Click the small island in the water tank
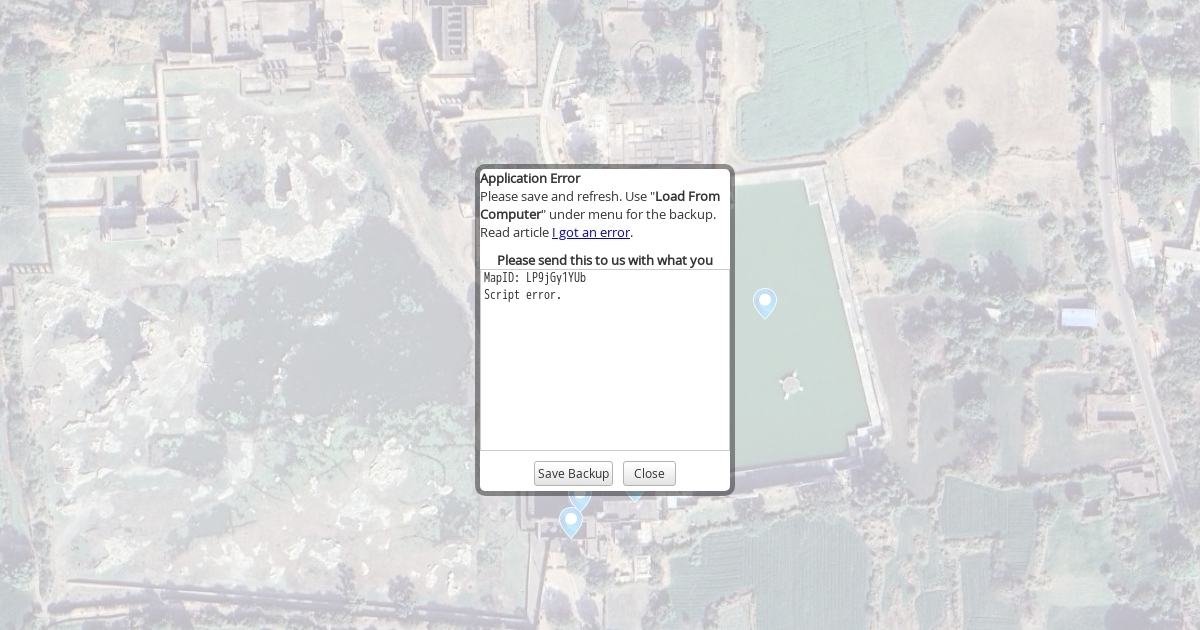1200x630 pixels. (x=791, y=383)
